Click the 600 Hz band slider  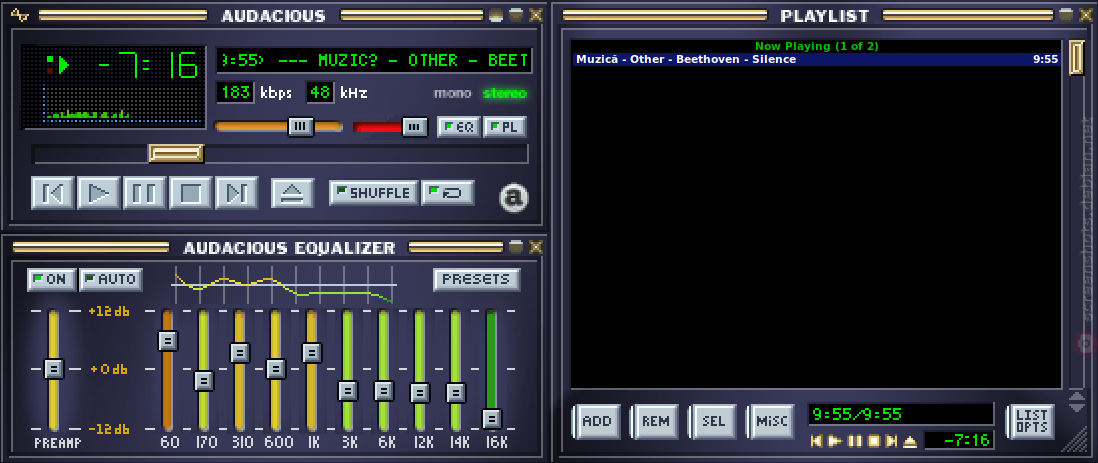pyautogui.click(x=276, y=368)
